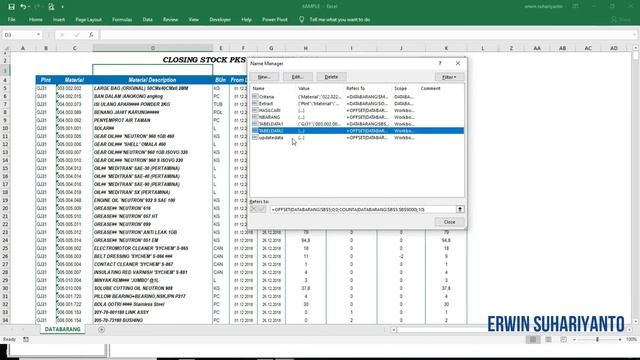This screenshot has width=640, height=360.
Task: Click the formula bar Cancel X icon
Action: [x=62, y=35]
